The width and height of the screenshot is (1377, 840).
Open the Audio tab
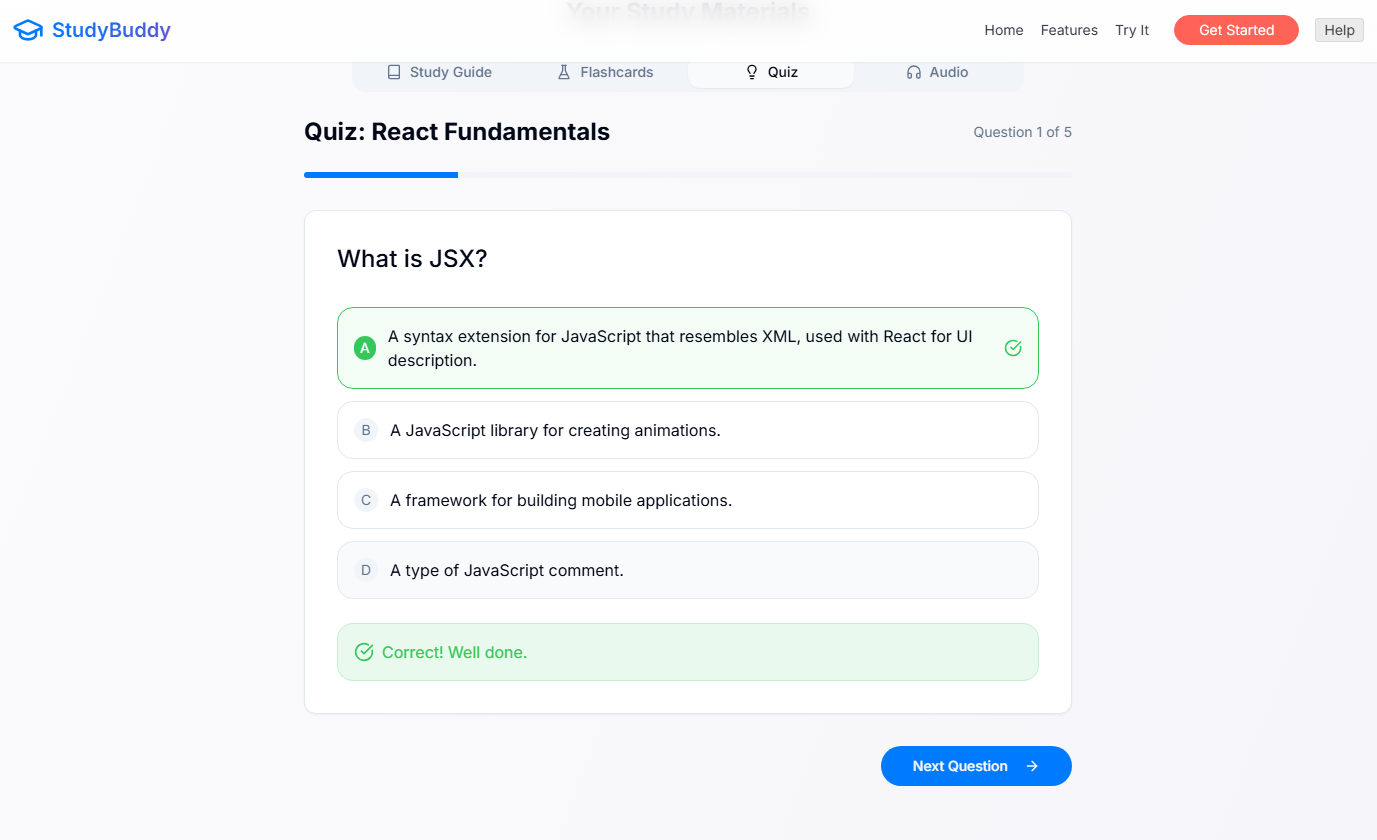[937, 72]
